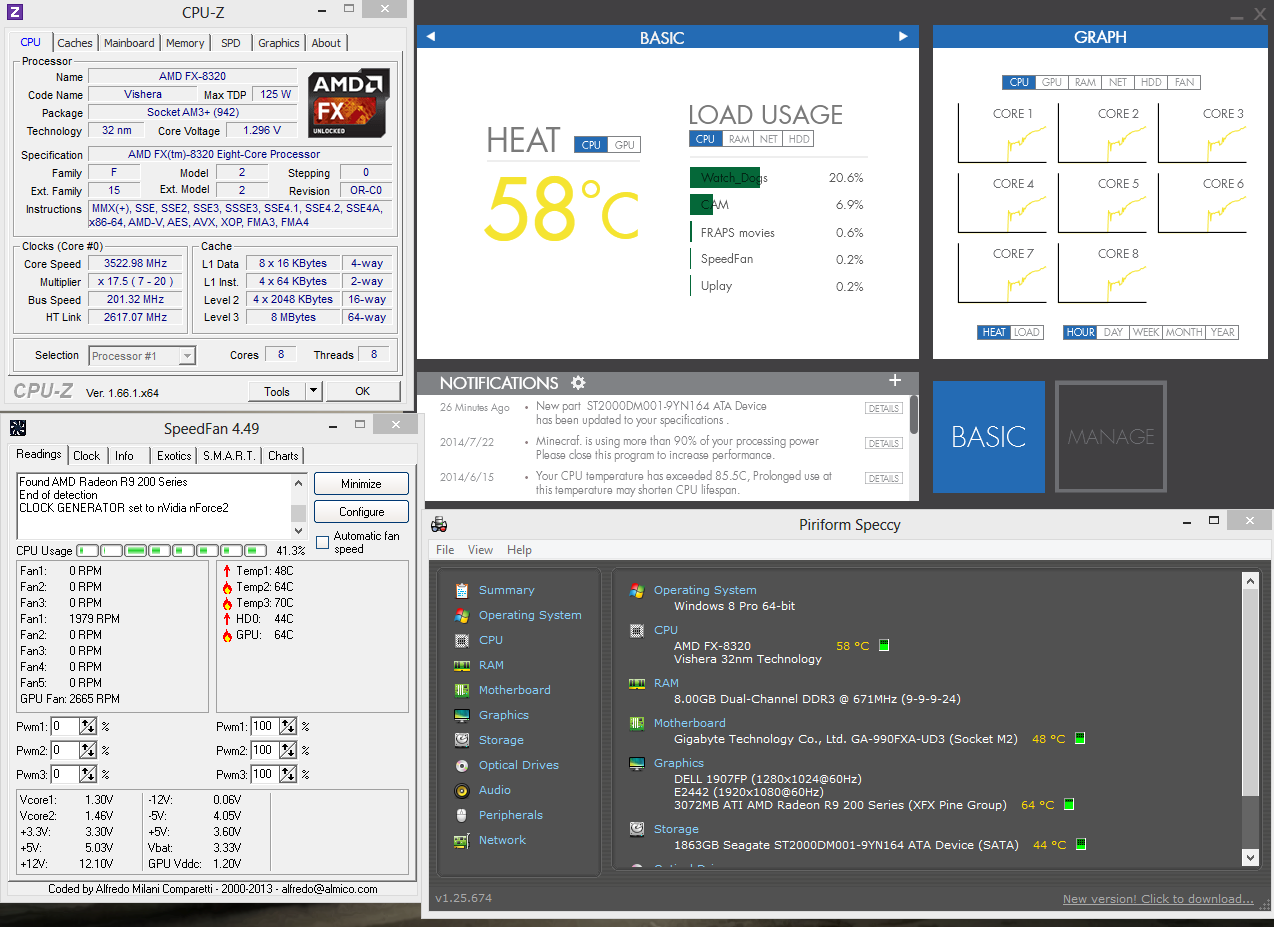This screenshot has height=927, width=1274.
Task: Click the CORE 1 heat graph thumbnail
Action: [1003, 133]
